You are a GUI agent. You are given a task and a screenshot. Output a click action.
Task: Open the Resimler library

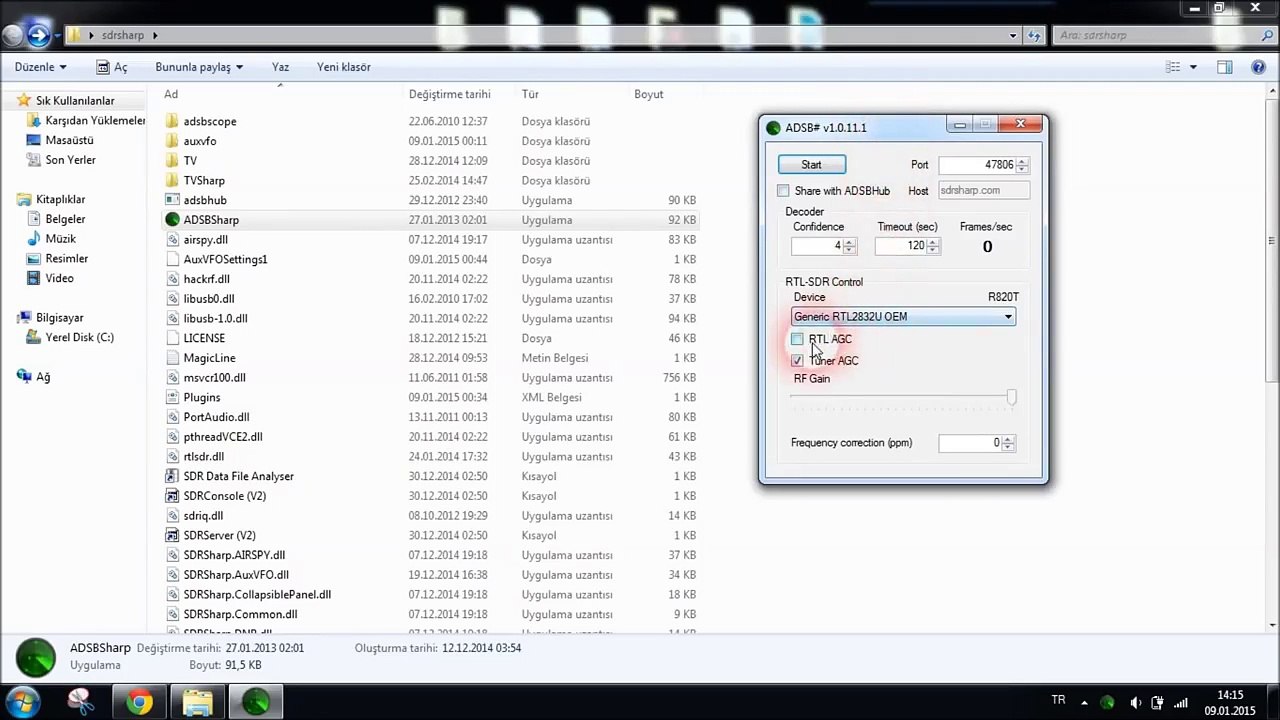point(66,259)
